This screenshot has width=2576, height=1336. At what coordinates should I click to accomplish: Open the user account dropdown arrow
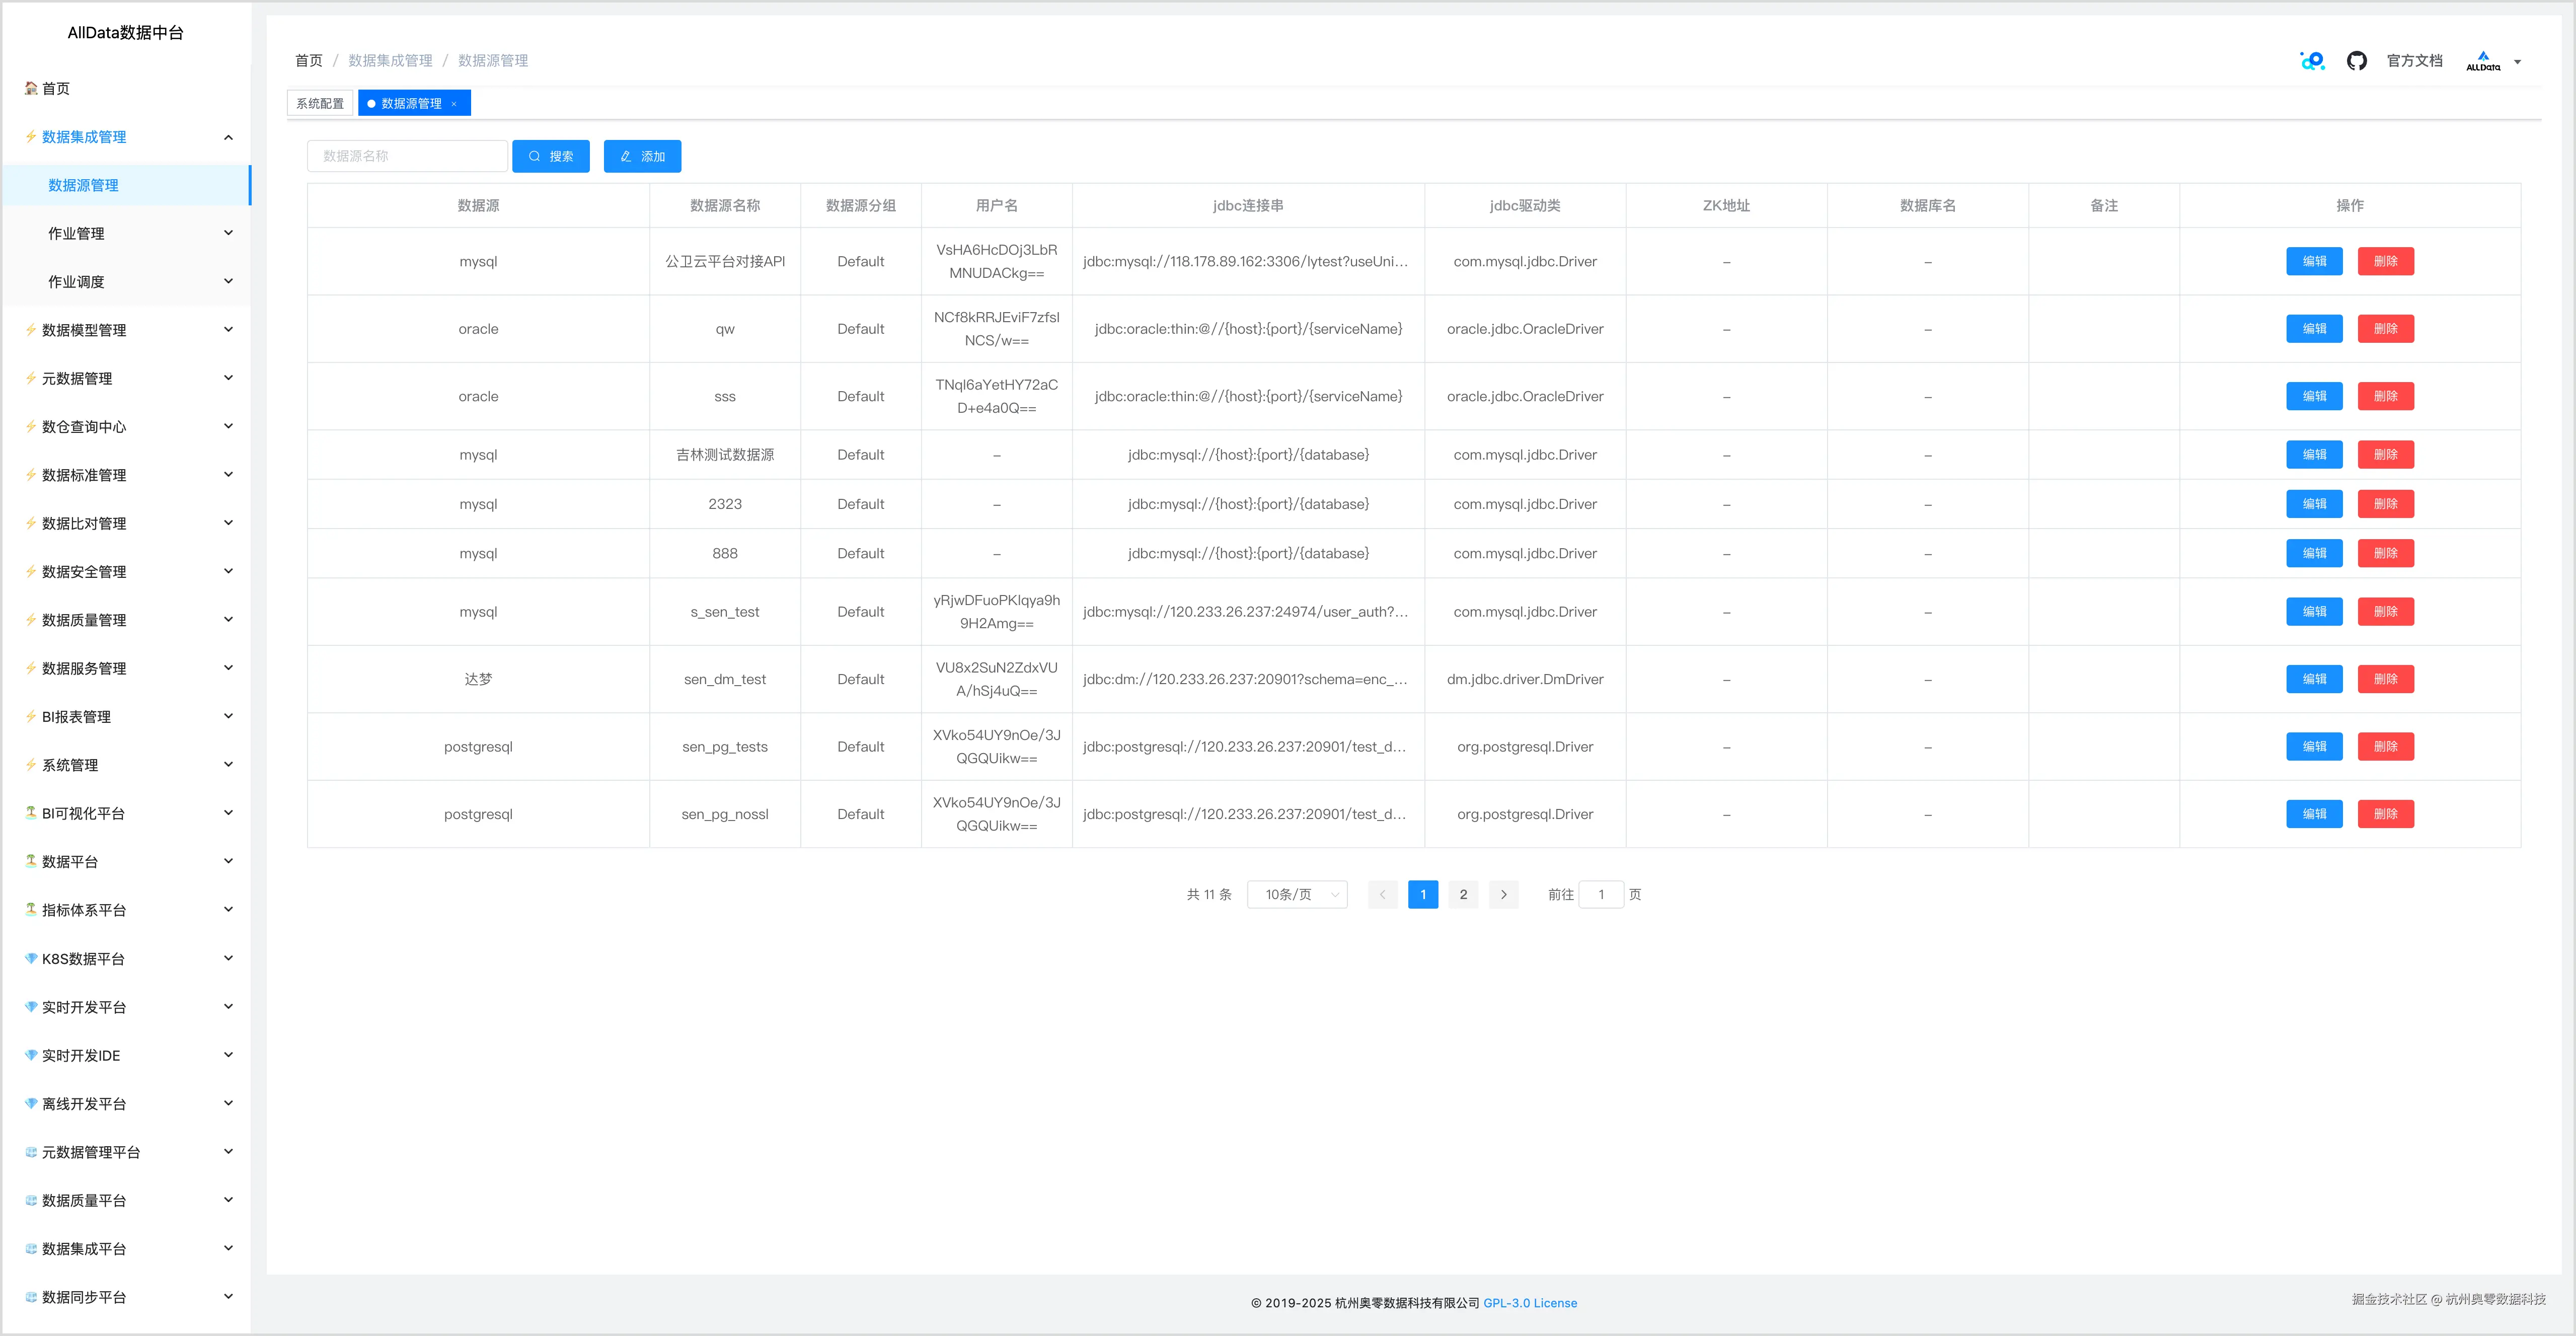(2517, 62)
